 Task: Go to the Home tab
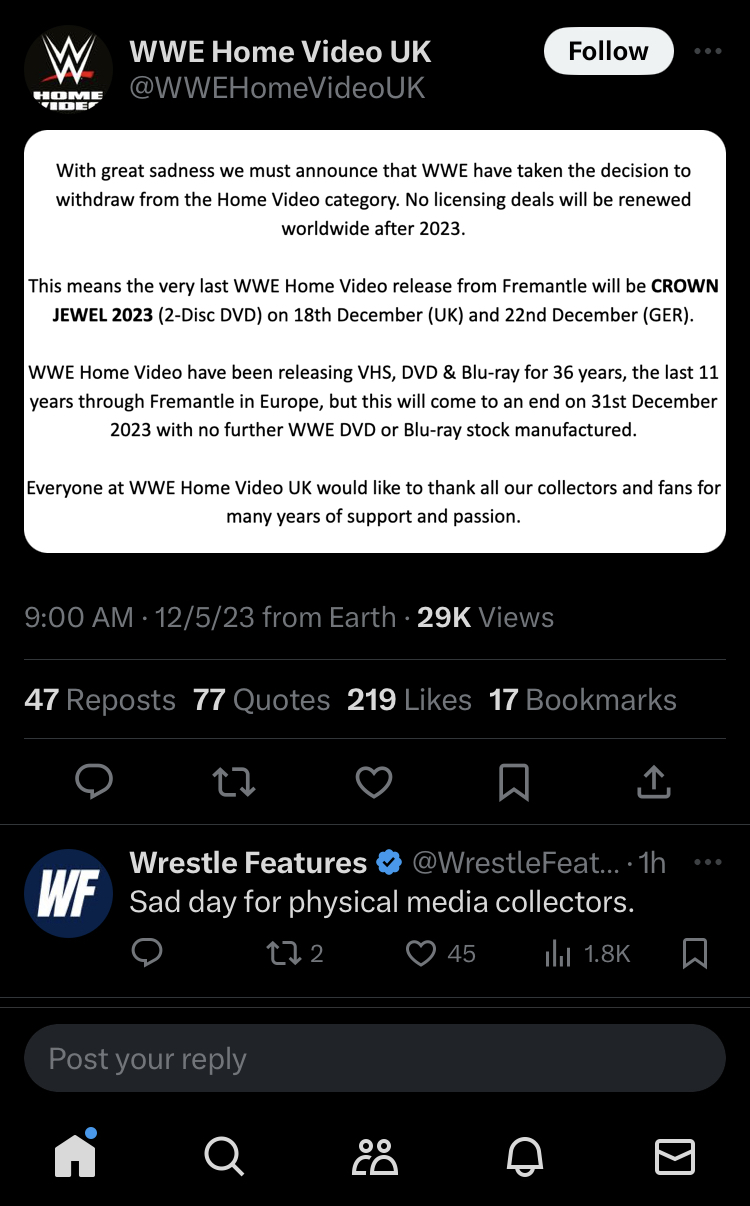(76, 1156)
